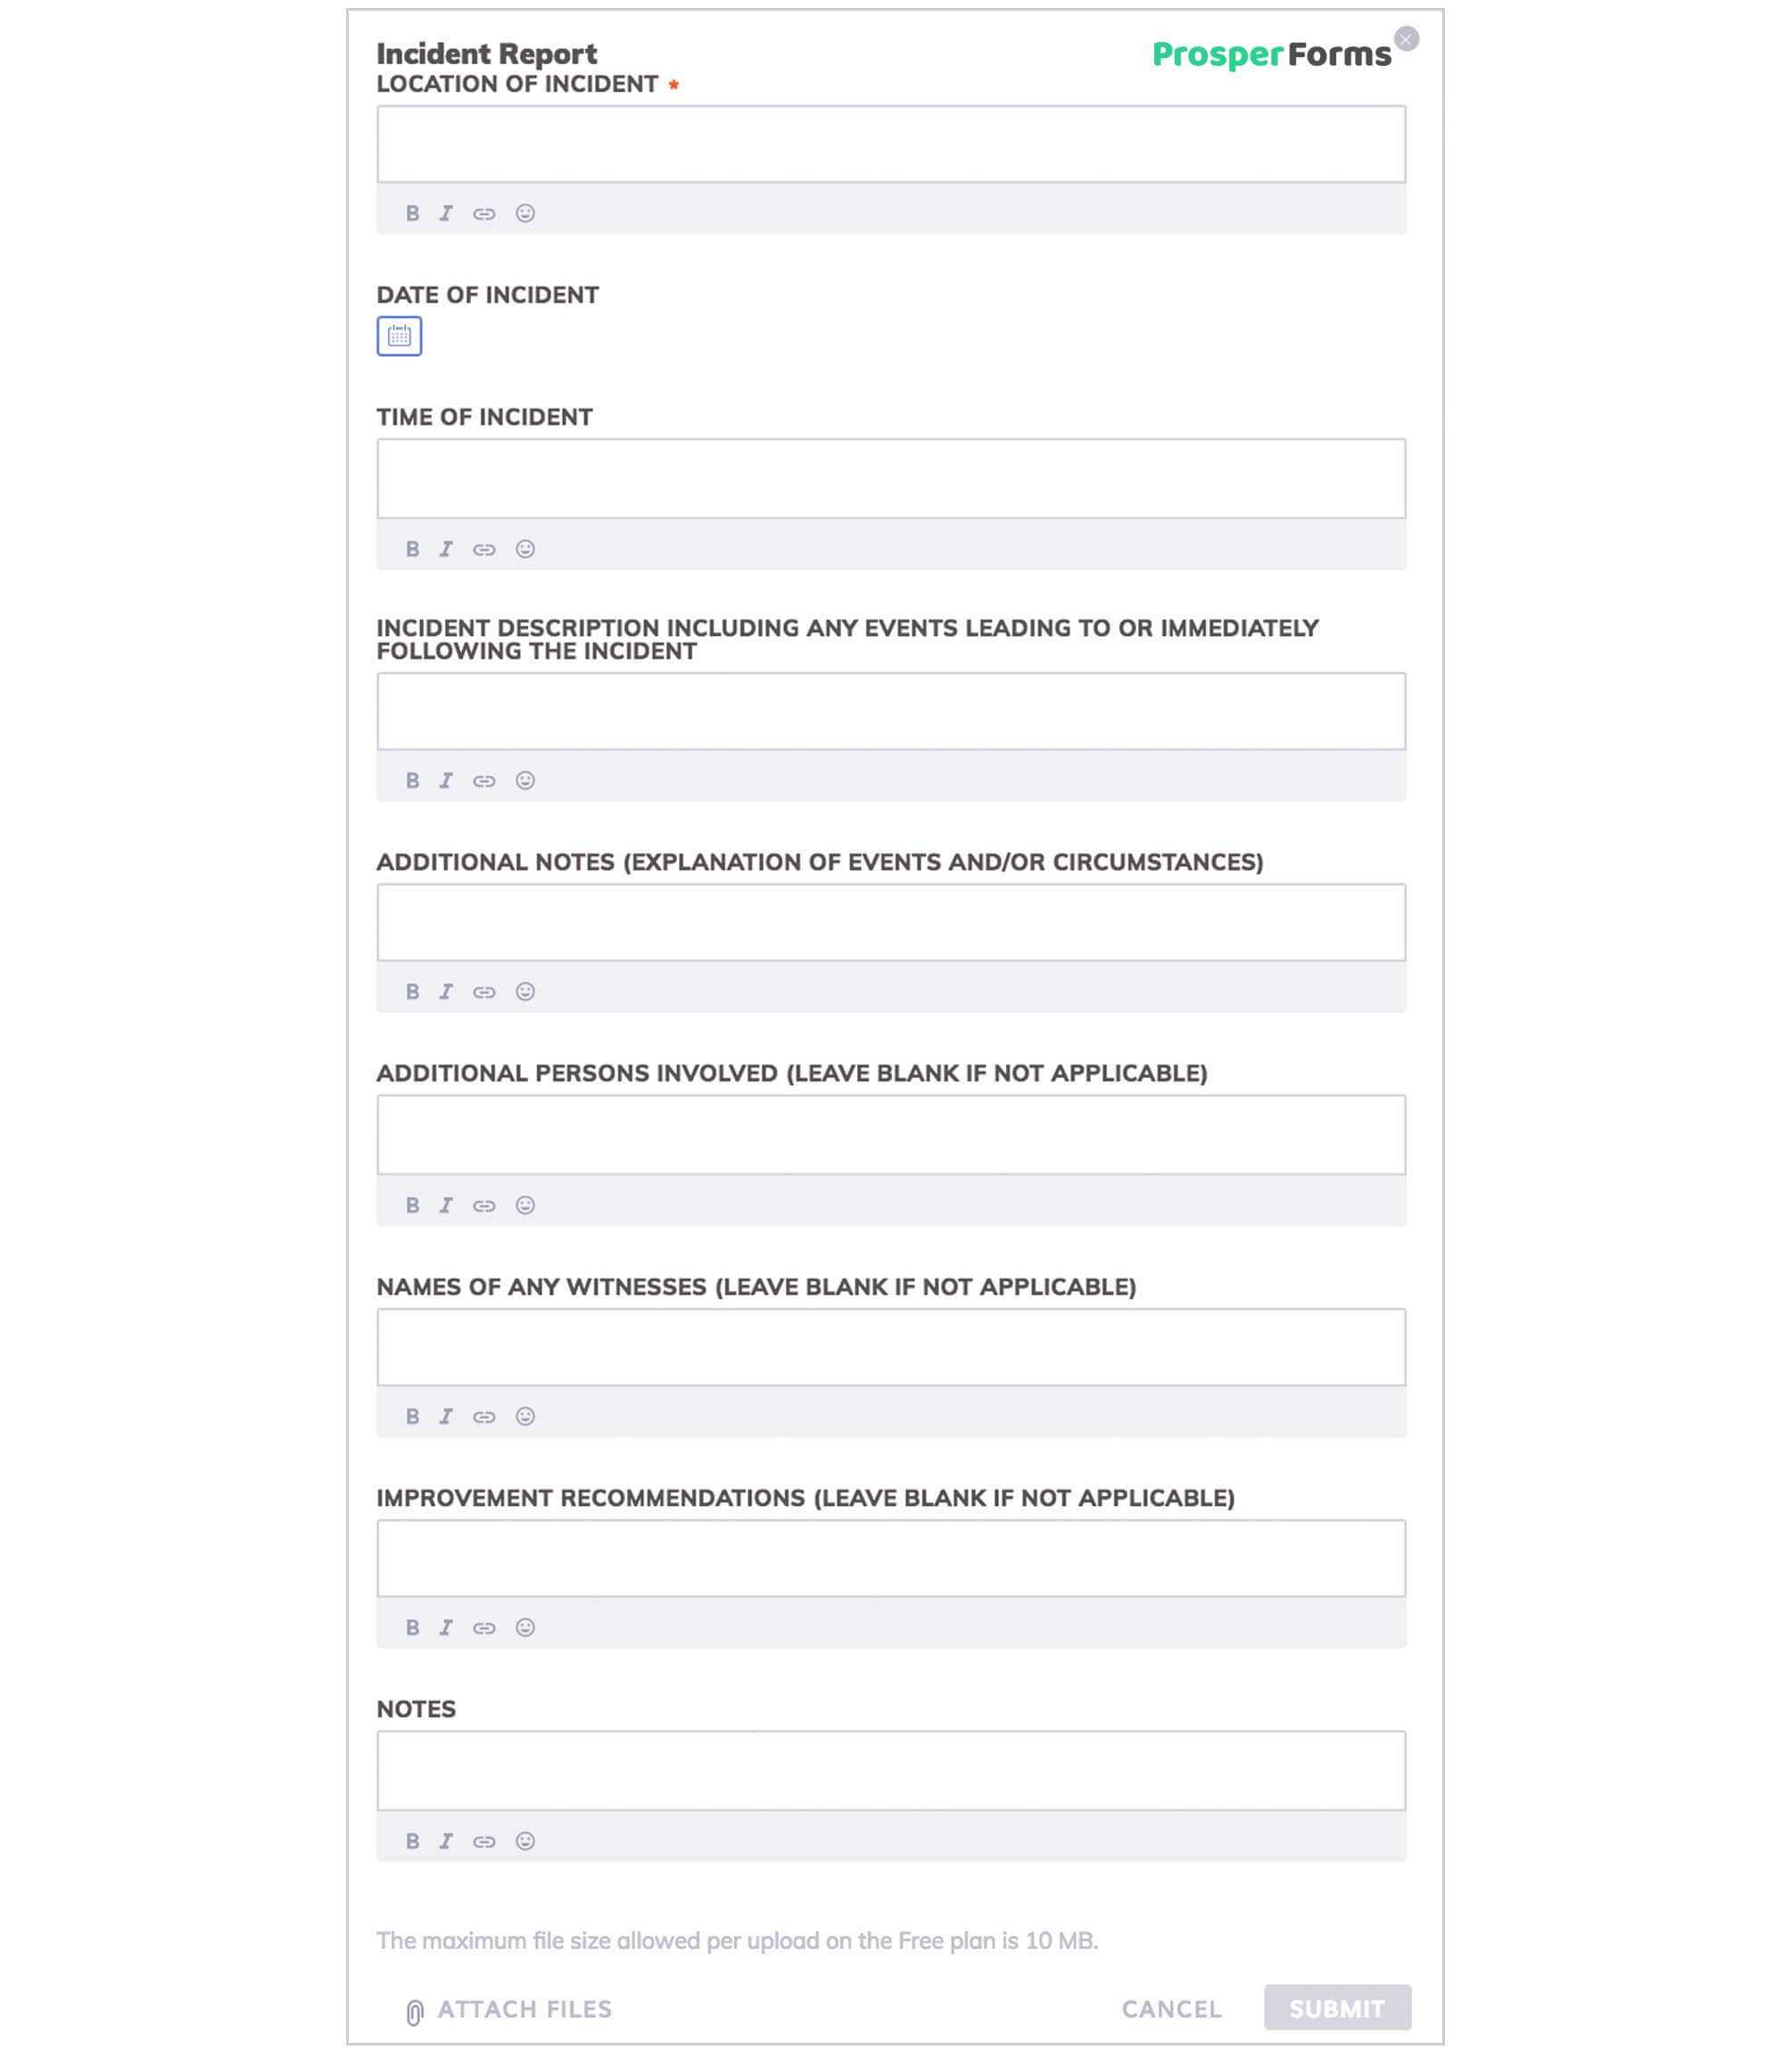The image size is (1792, 2058).
Task: Click the Time of Incident text field
Action: click(x=891, y=476)
